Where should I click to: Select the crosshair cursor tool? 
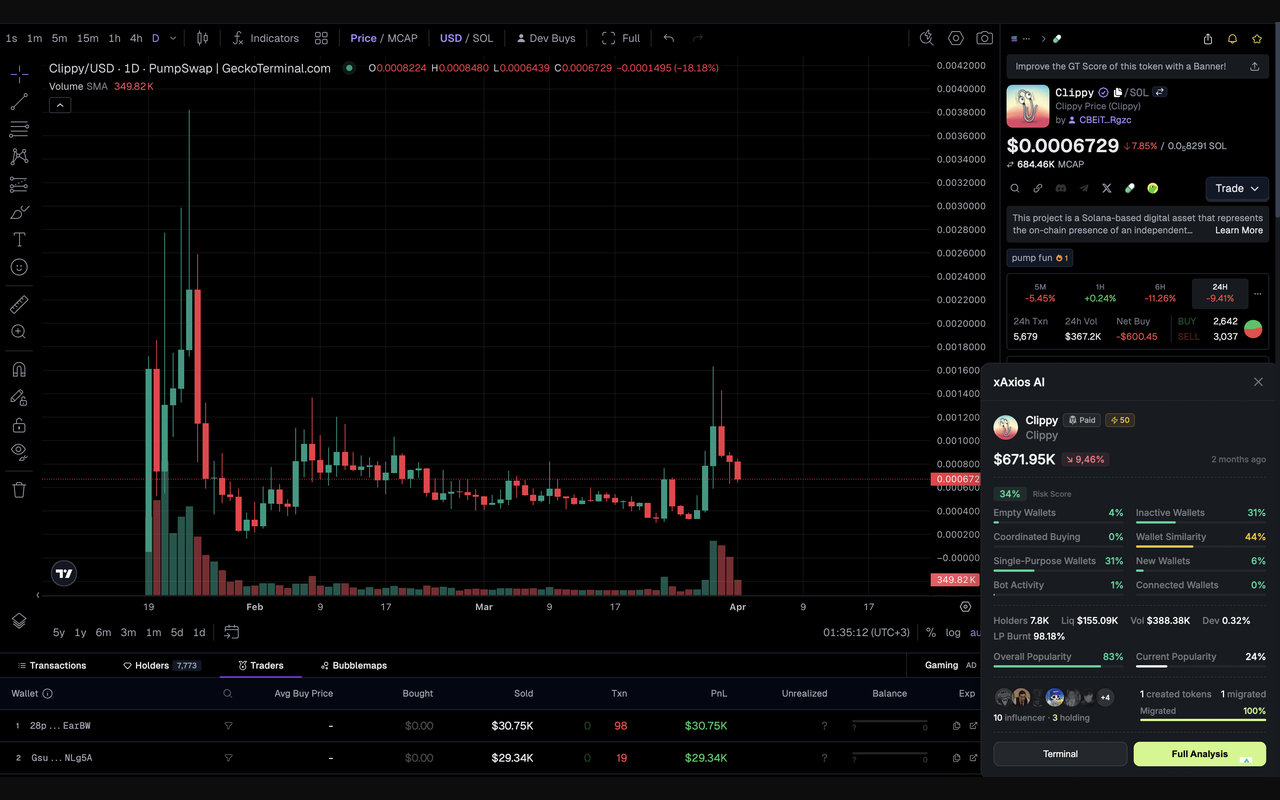(19, 75)
